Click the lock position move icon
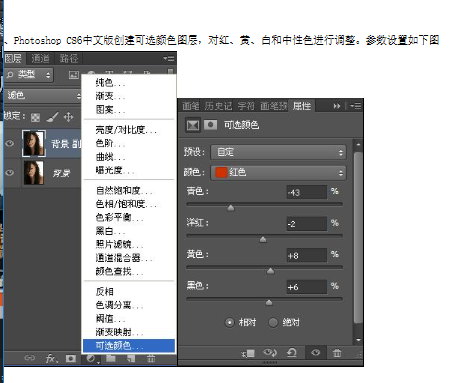The width and height of the screenshot is (460, 383). tap(68, 117)
